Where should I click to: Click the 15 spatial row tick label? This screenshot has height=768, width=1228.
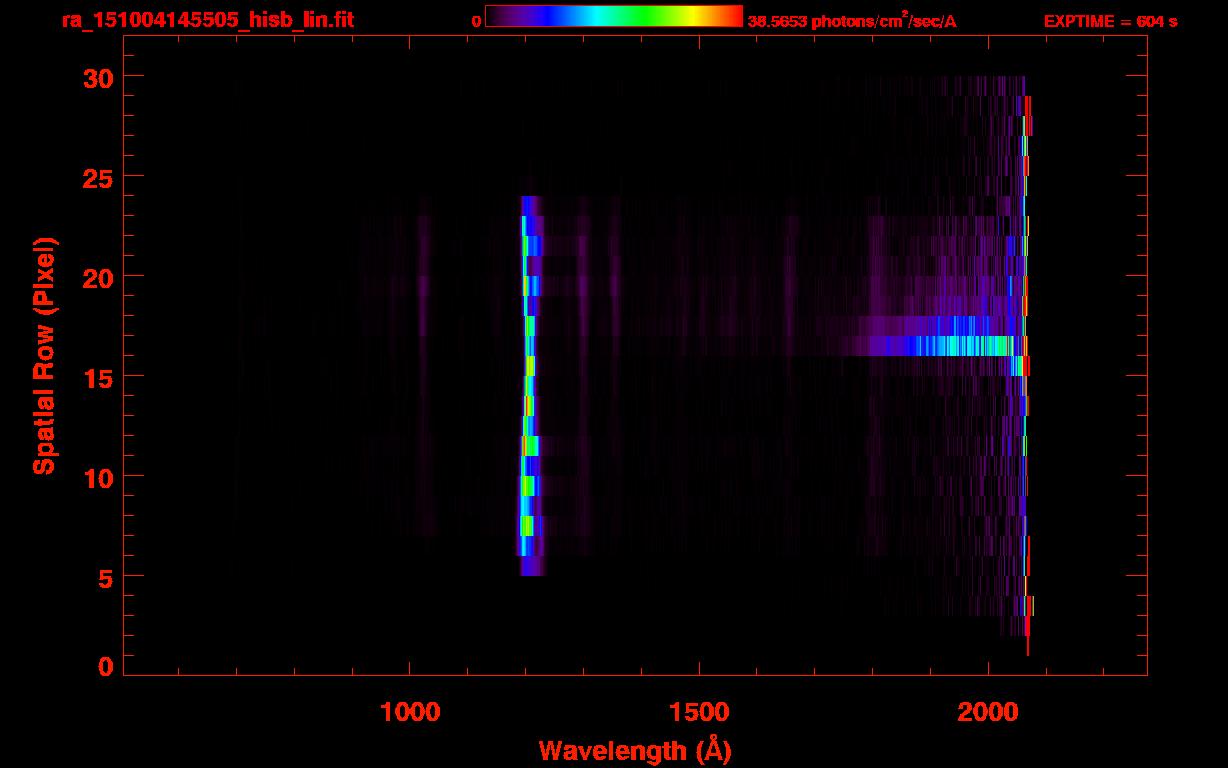coord(98,377)
